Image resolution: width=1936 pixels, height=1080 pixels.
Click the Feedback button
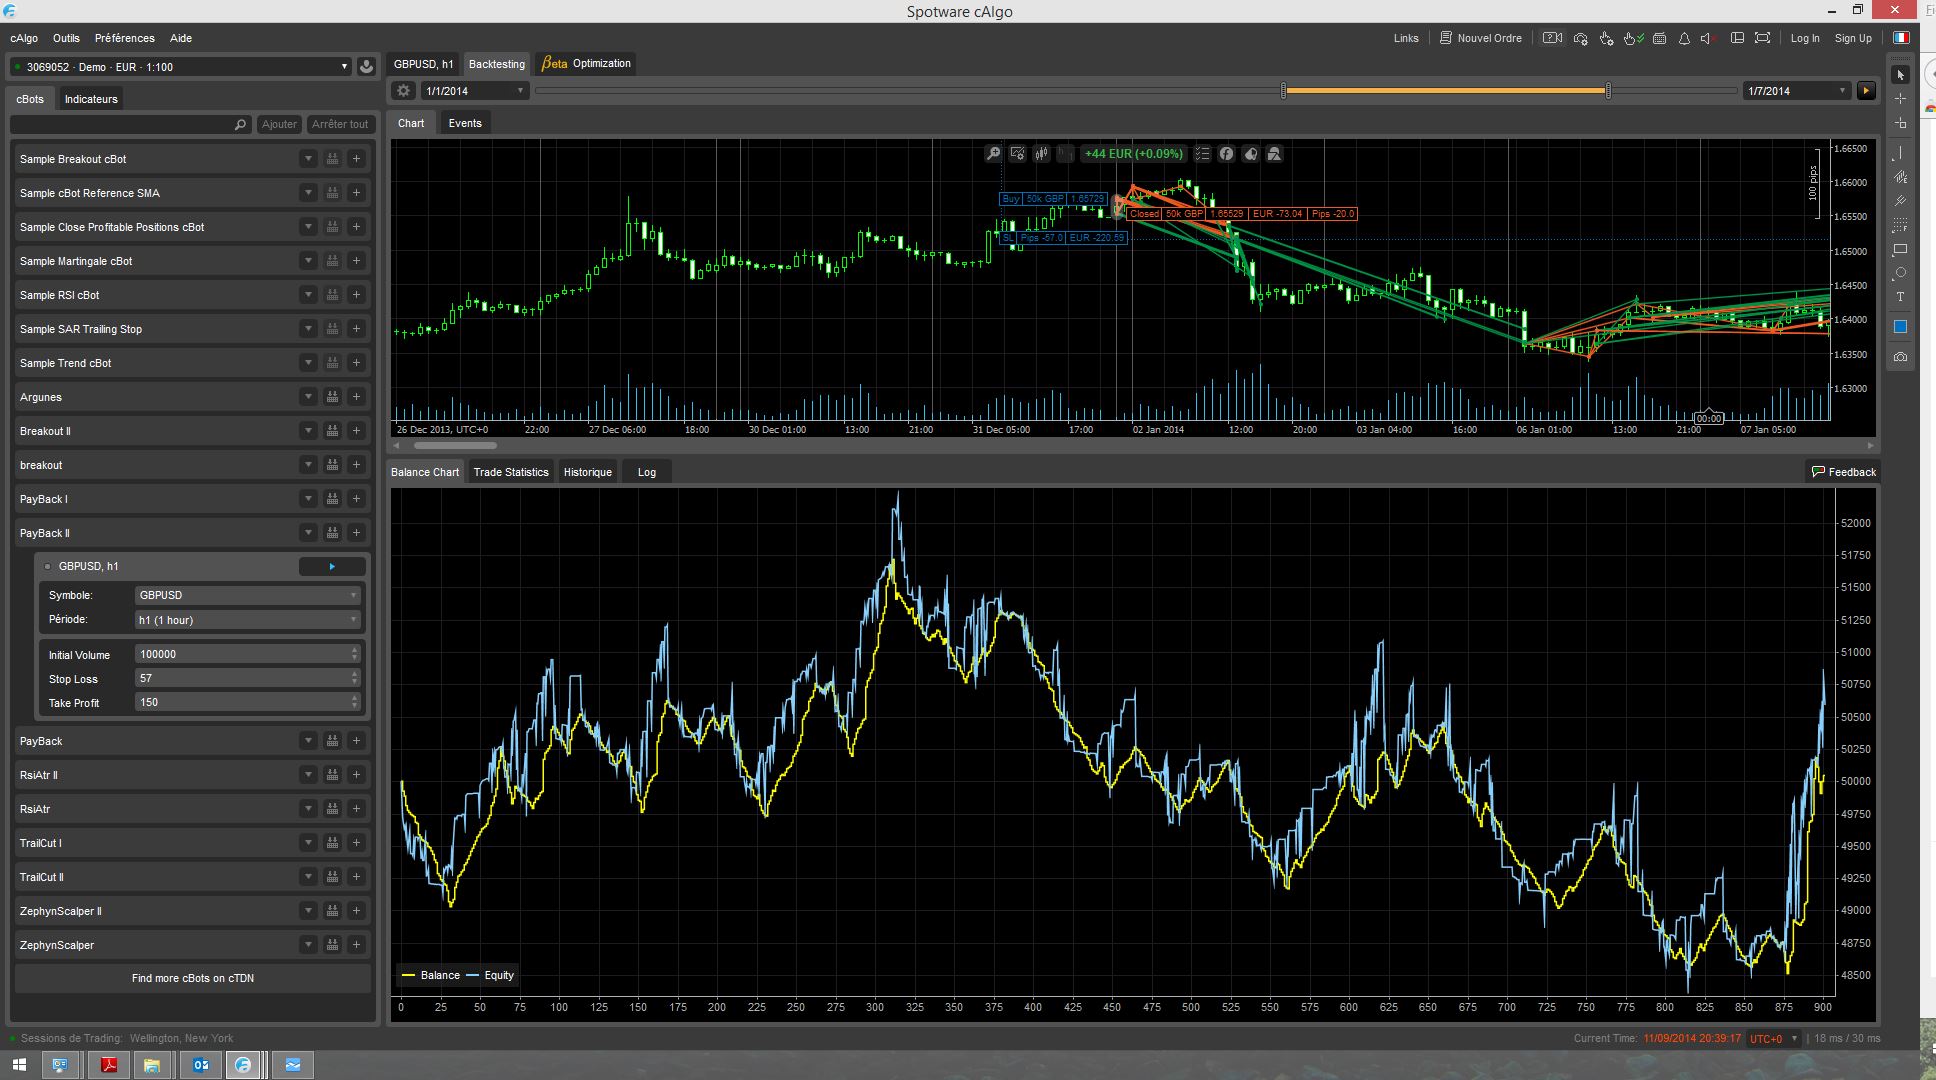1843,472
